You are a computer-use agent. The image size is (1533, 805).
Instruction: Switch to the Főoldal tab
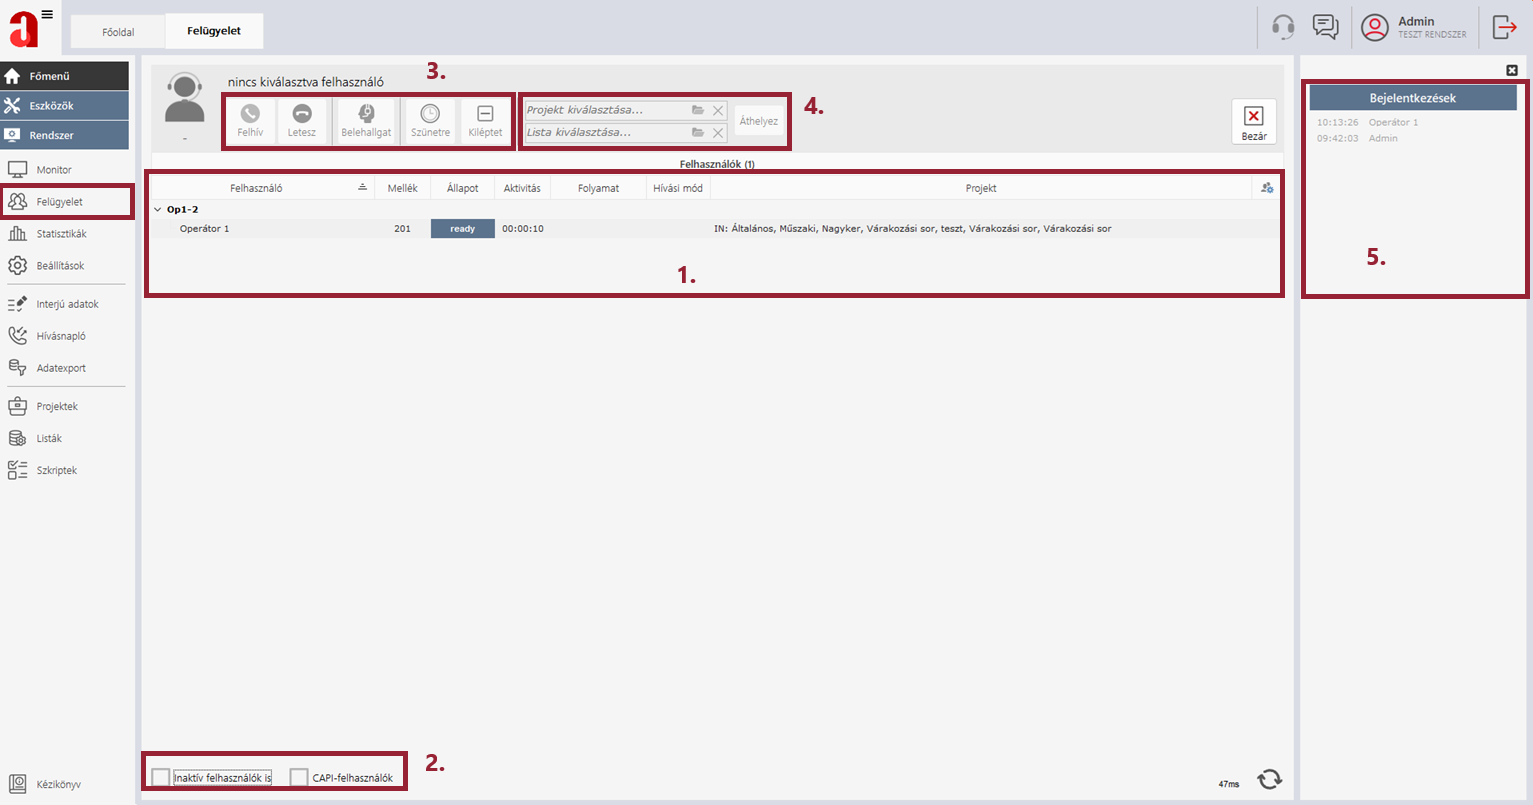pos(118,32)
